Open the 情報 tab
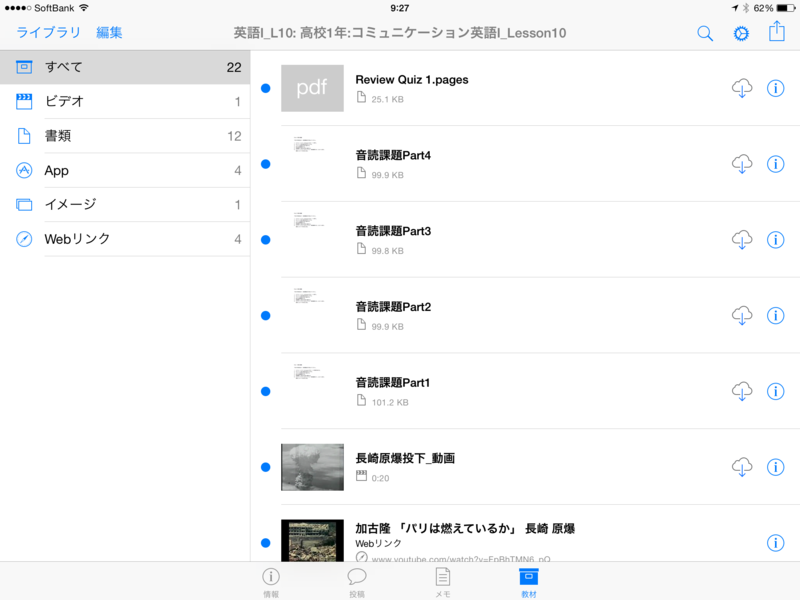 [x=271, y=583]
